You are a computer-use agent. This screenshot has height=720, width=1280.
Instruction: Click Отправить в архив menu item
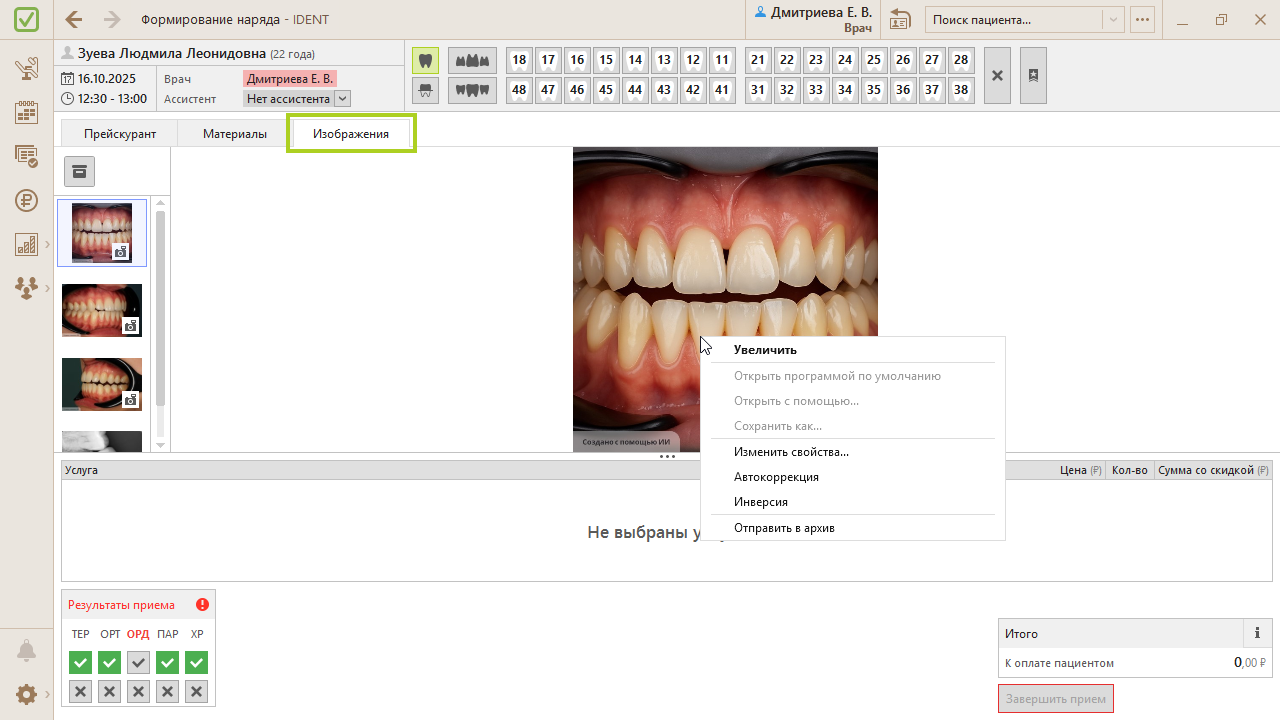784,527
